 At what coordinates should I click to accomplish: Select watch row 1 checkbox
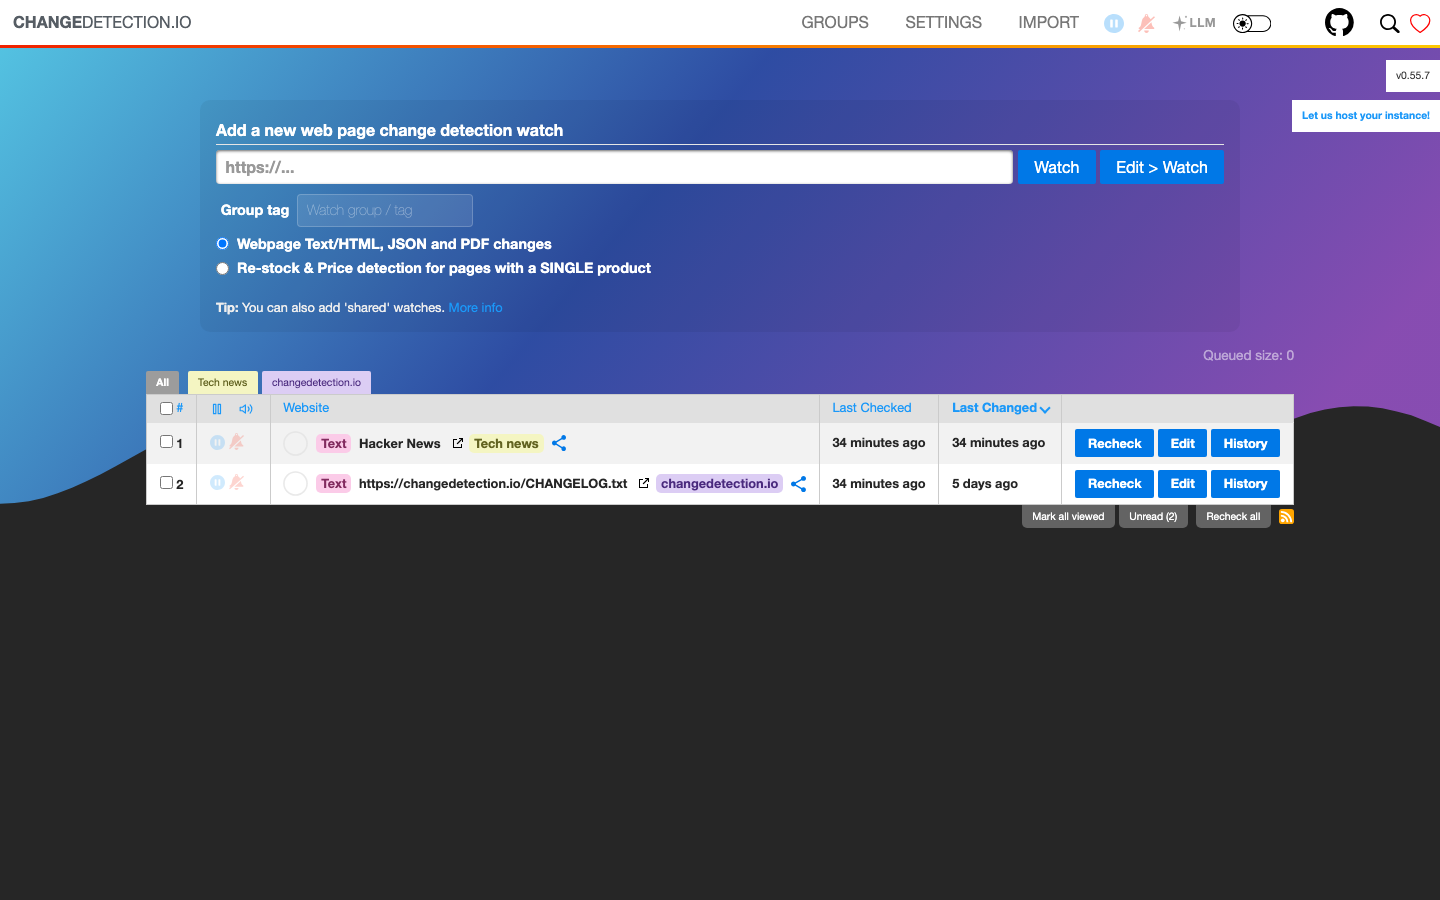(x=166, y=442)
